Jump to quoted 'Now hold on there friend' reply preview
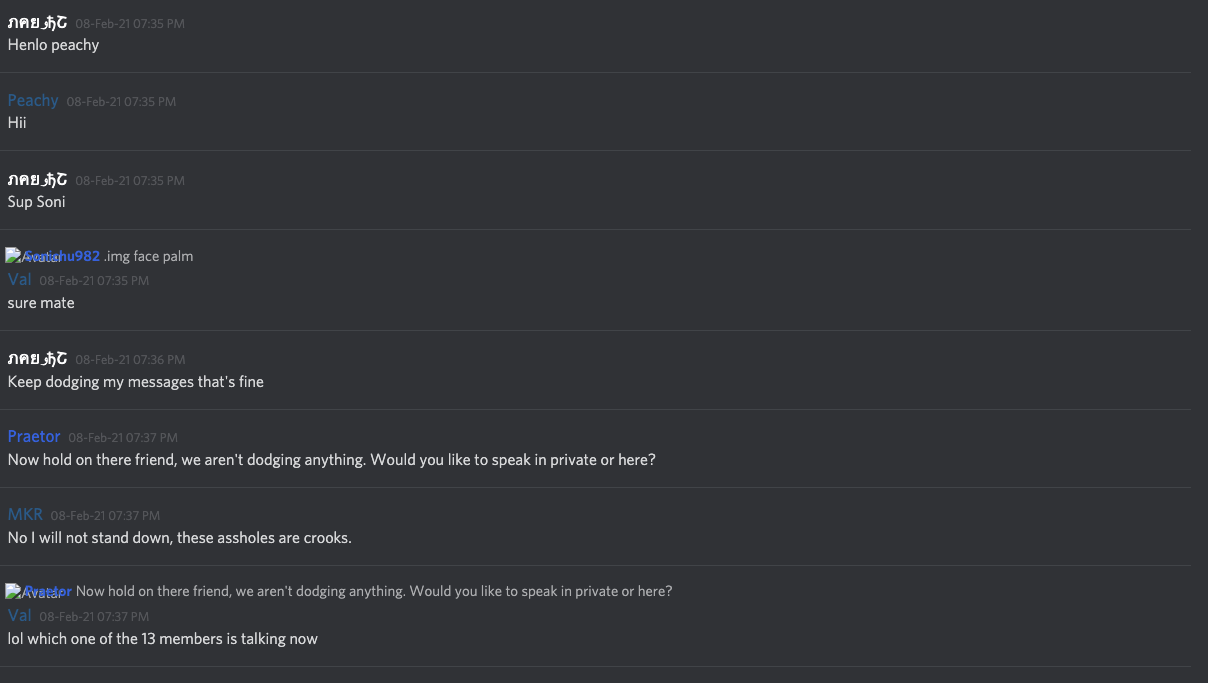1208x683 pixels. pyautogui.click(x=374, y=591)
